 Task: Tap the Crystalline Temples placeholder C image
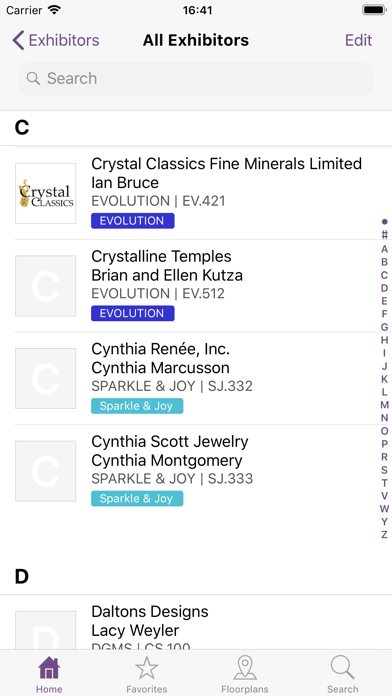[46, 286]
